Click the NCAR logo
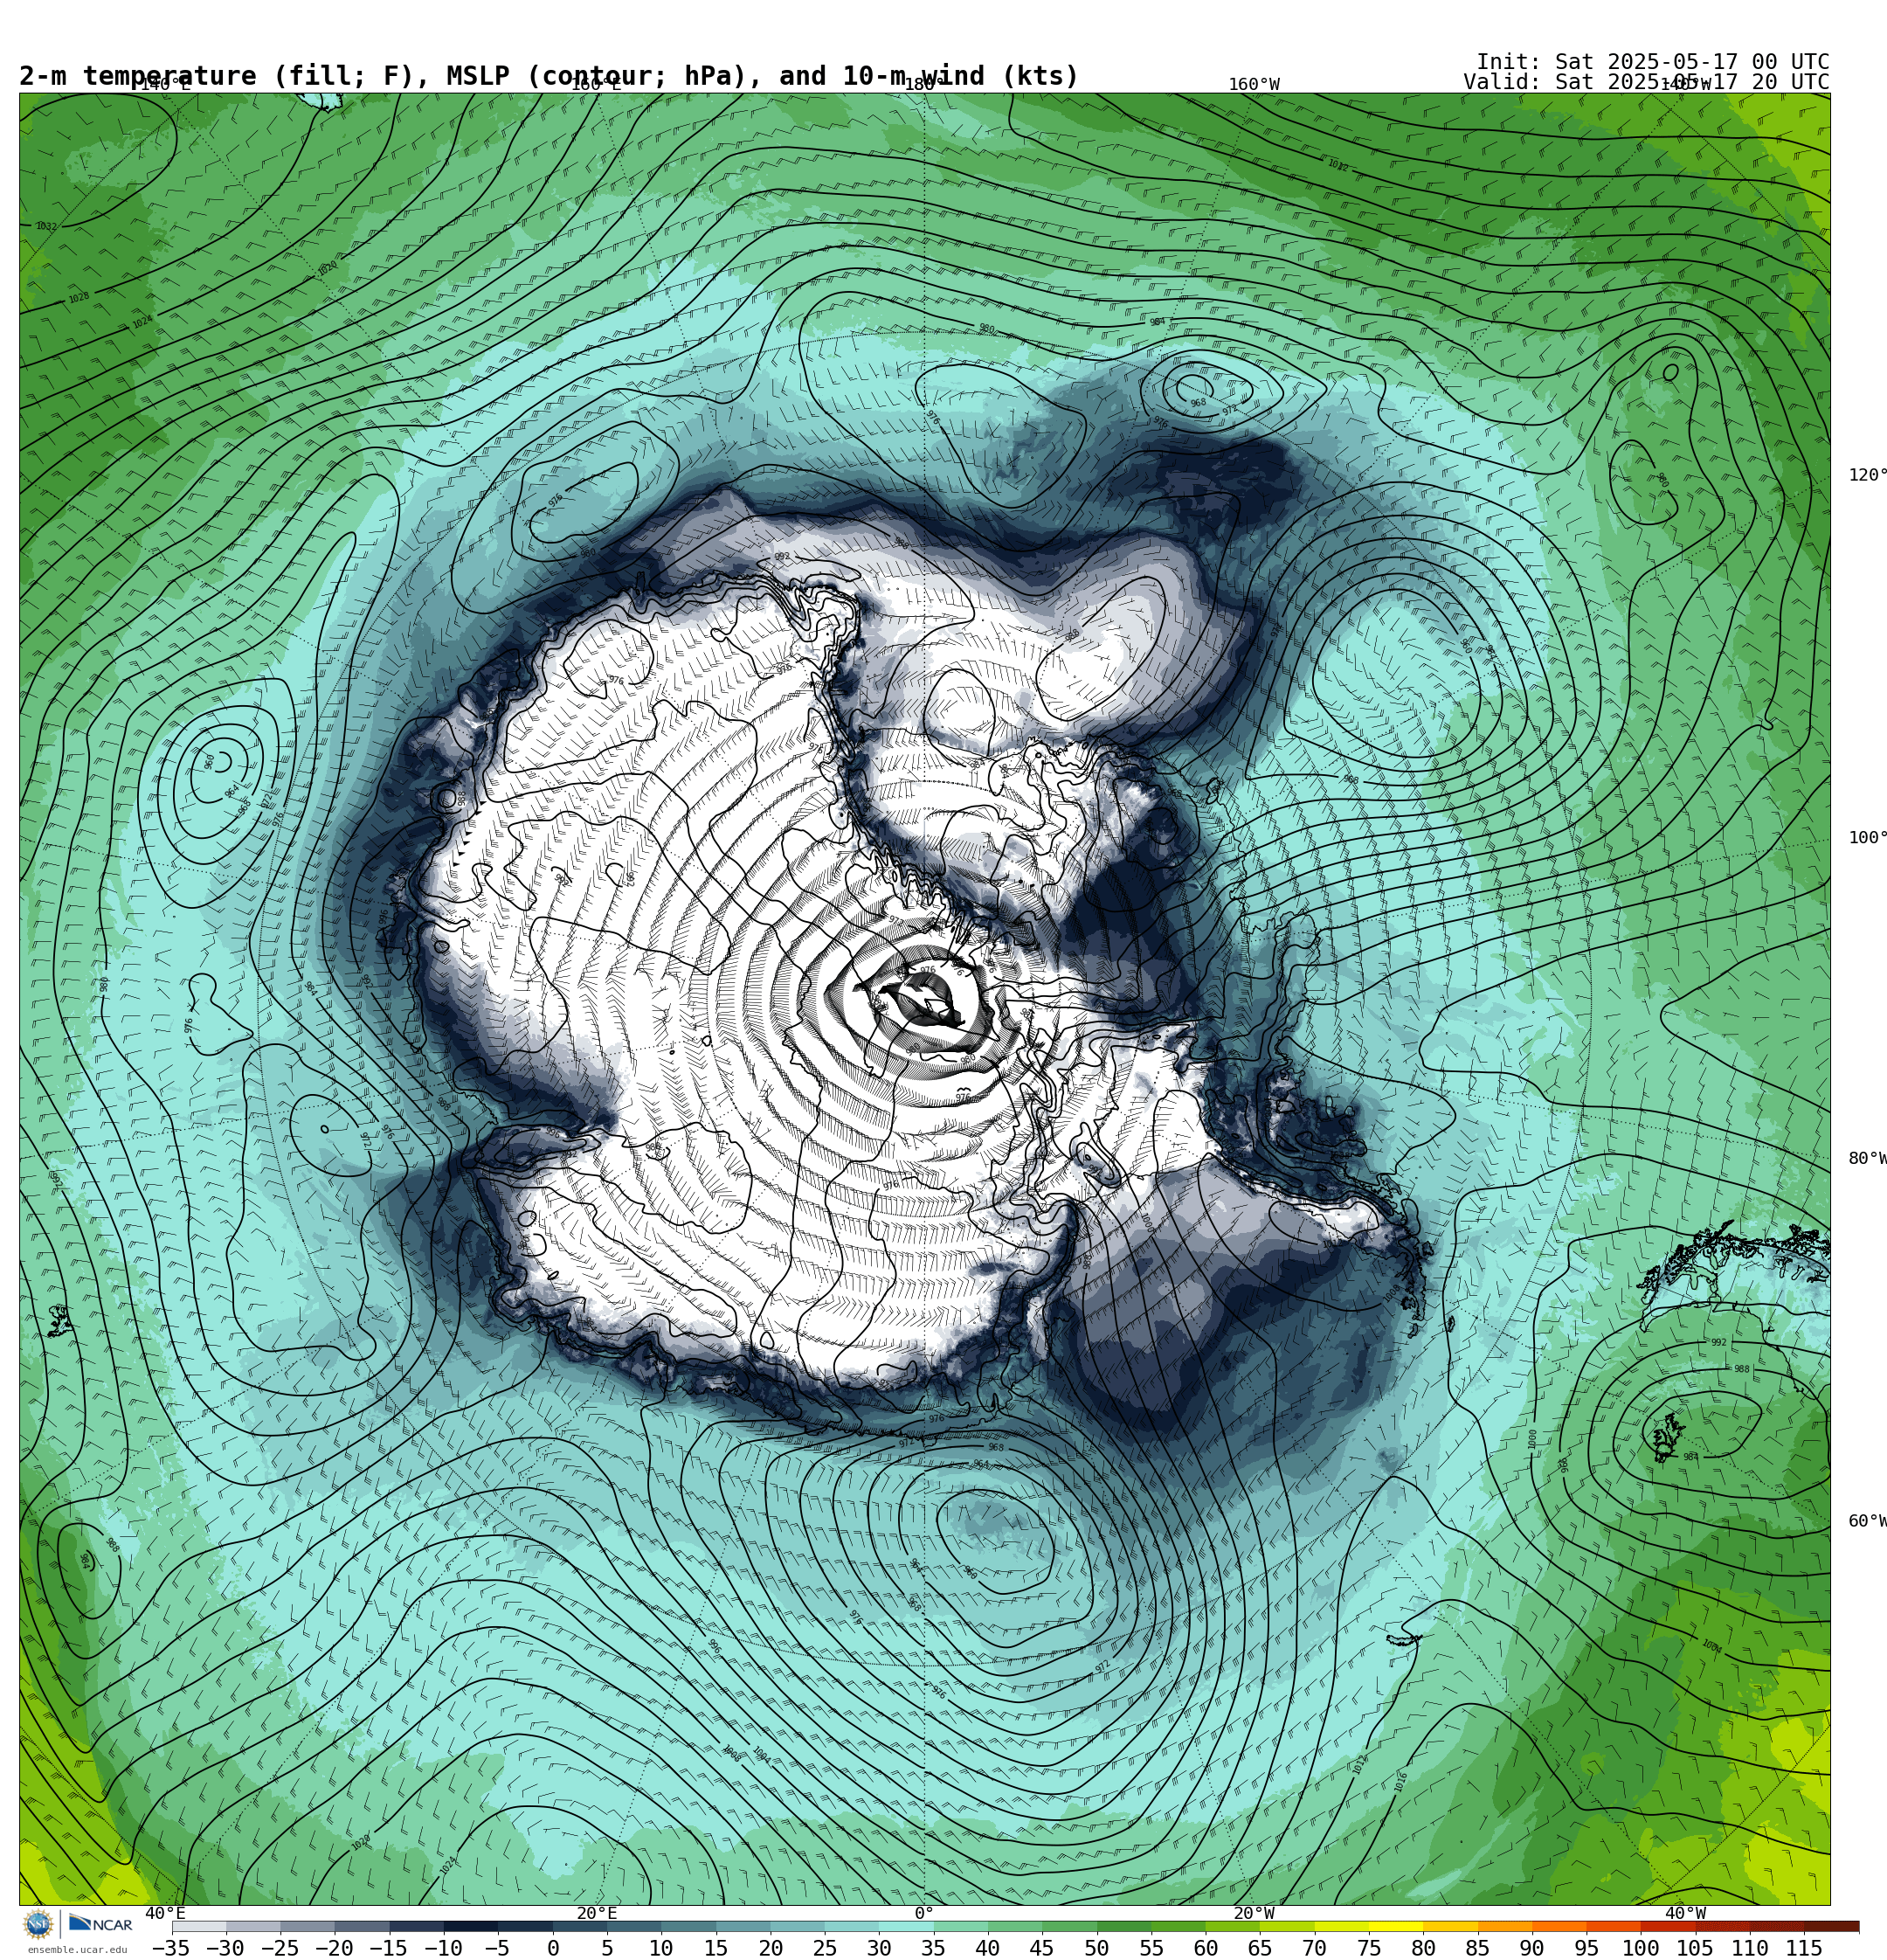Image resolution: width=1887 pixels, height=1960 pixels. coord(100,1924)
